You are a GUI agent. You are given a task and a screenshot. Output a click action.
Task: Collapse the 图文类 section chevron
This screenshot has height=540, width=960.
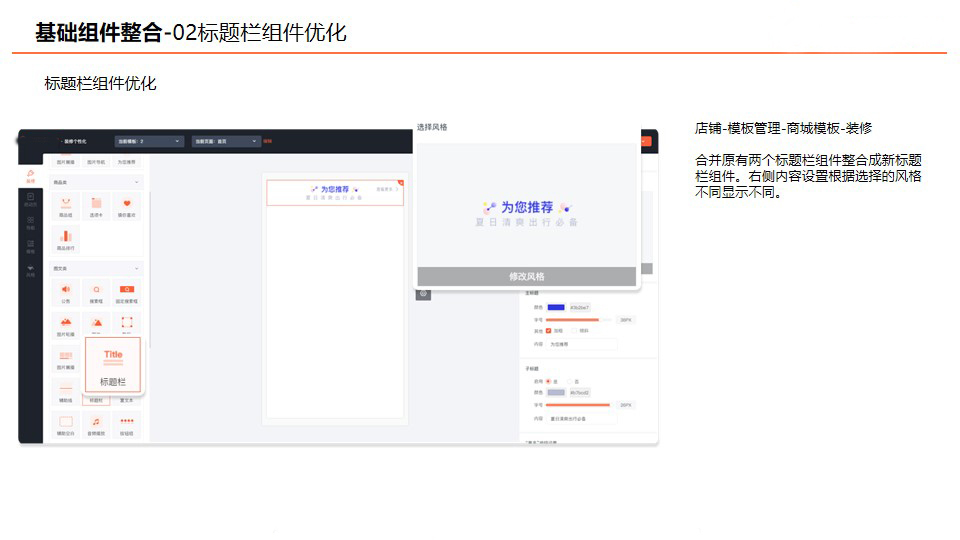coord(137,268)
